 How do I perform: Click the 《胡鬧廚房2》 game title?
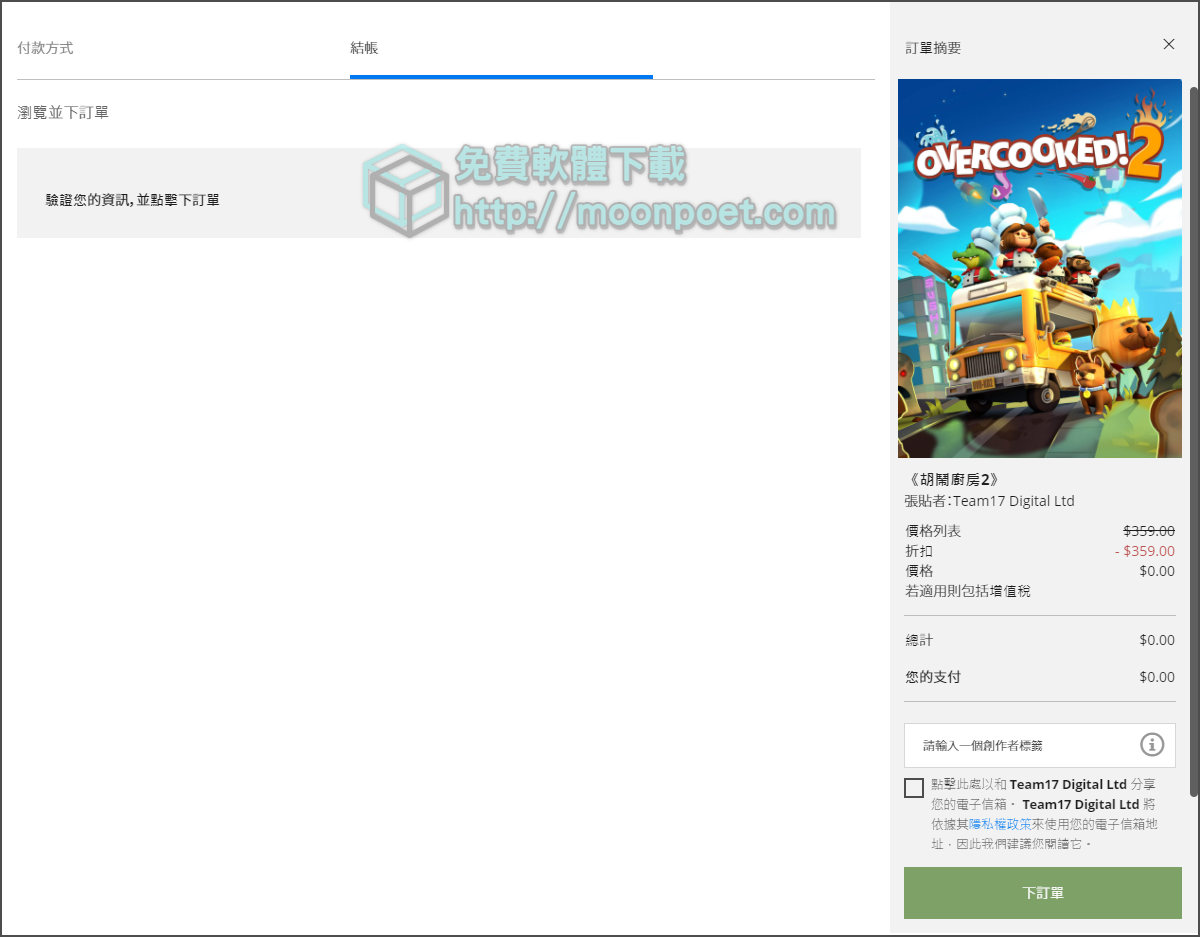tap(951, 480)
